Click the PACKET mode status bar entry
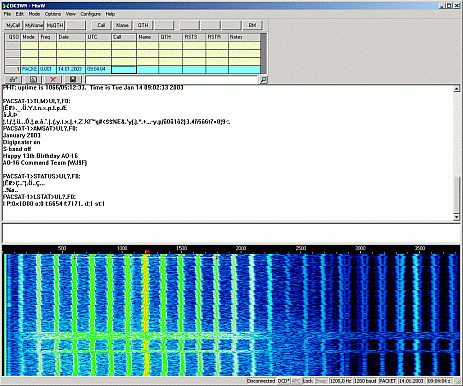Image resolution: width=463 pixels, height=386 pixels. 388,381
